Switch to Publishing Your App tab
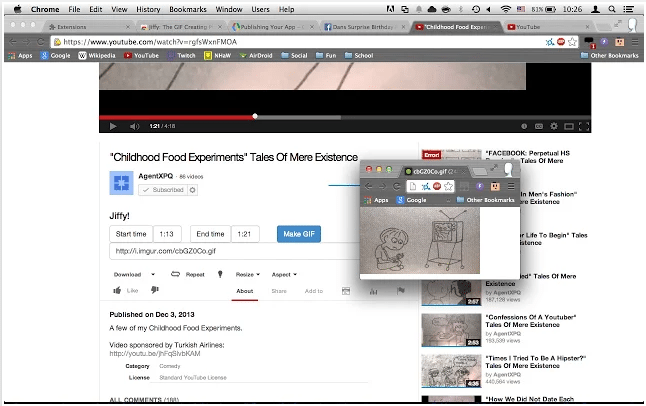The image size is (646, 406). point(272,27)
